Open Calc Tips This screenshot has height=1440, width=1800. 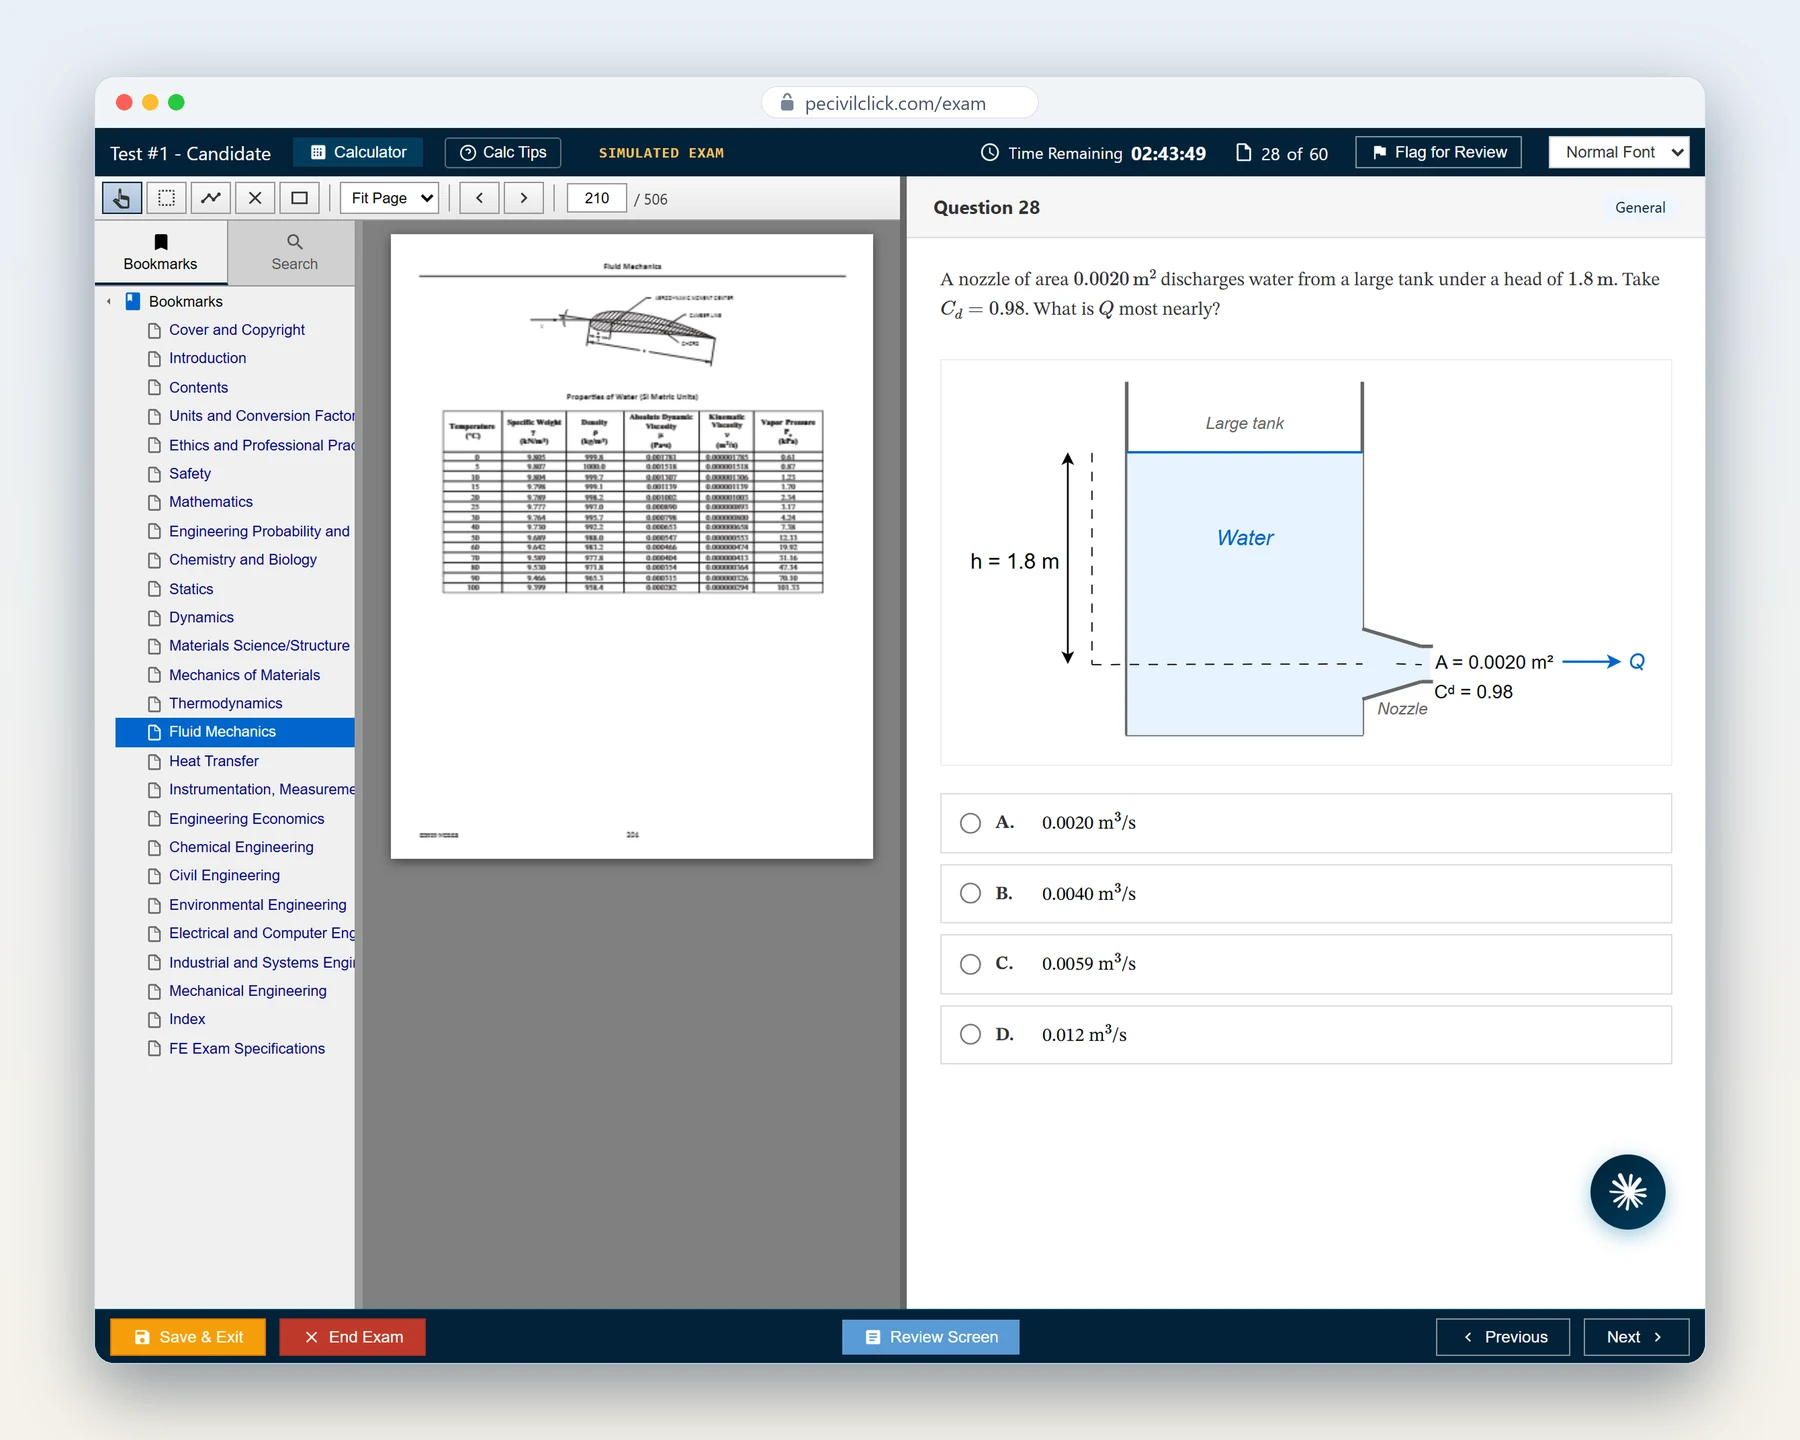pos(503,152)
